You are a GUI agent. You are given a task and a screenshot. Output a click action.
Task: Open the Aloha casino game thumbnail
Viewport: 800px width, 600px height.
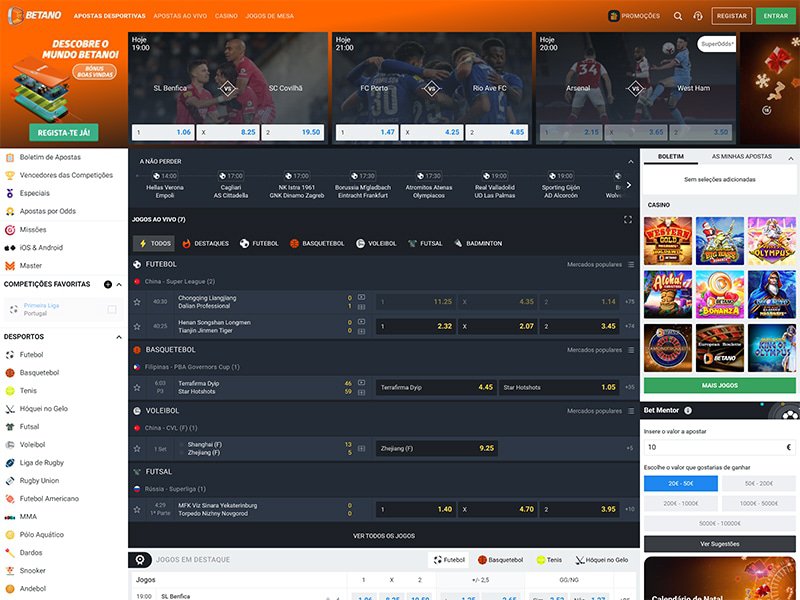pos(668,294)
